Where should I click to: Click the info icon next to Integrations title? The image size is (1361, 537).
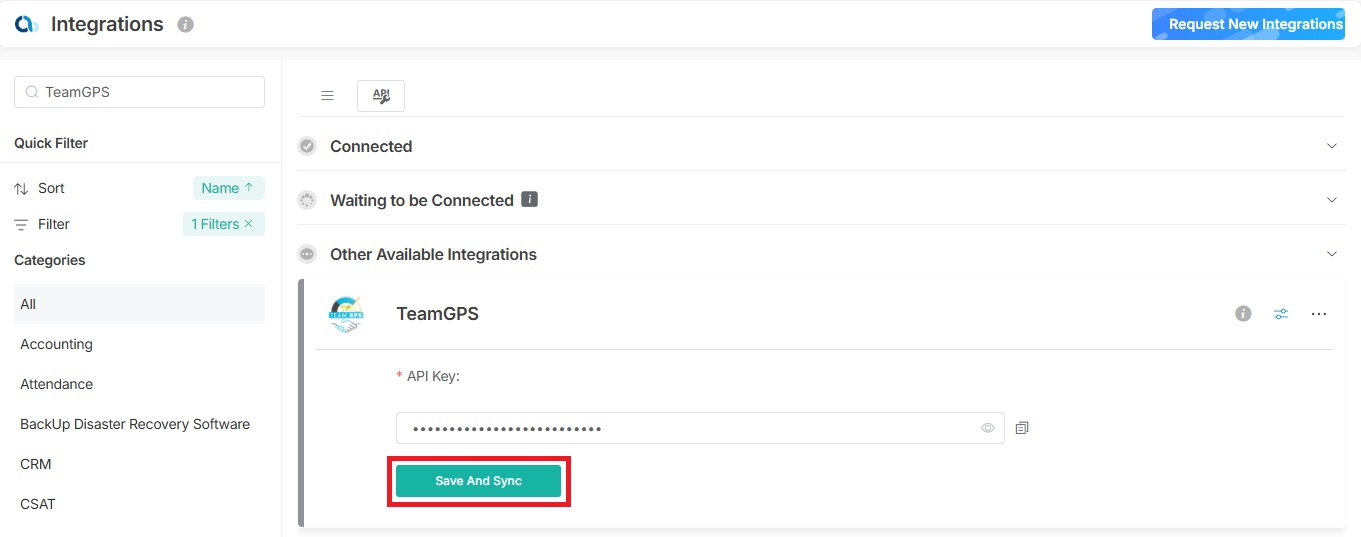(x=185, y=25)
